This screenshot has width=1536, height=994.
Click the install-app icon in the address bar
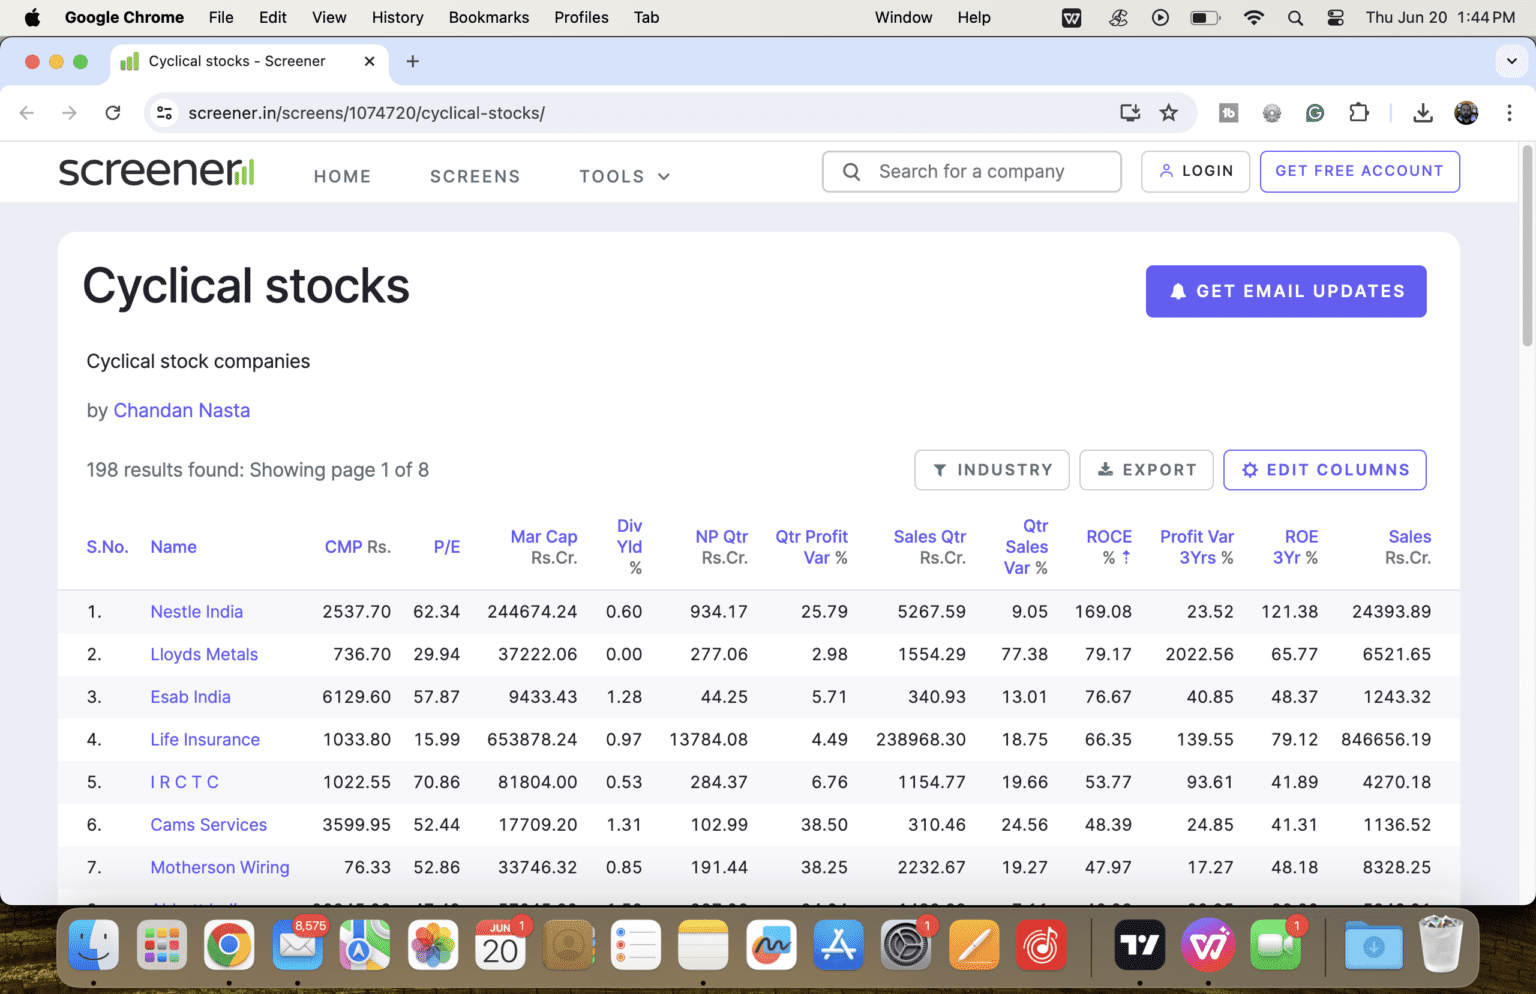click(1129, 112)
